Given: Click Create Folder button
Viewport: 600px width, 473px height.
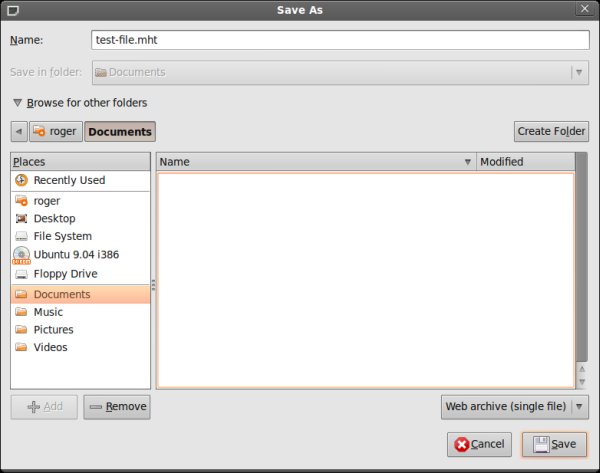Looking at the screenshot, I should (x=551, y=132).
